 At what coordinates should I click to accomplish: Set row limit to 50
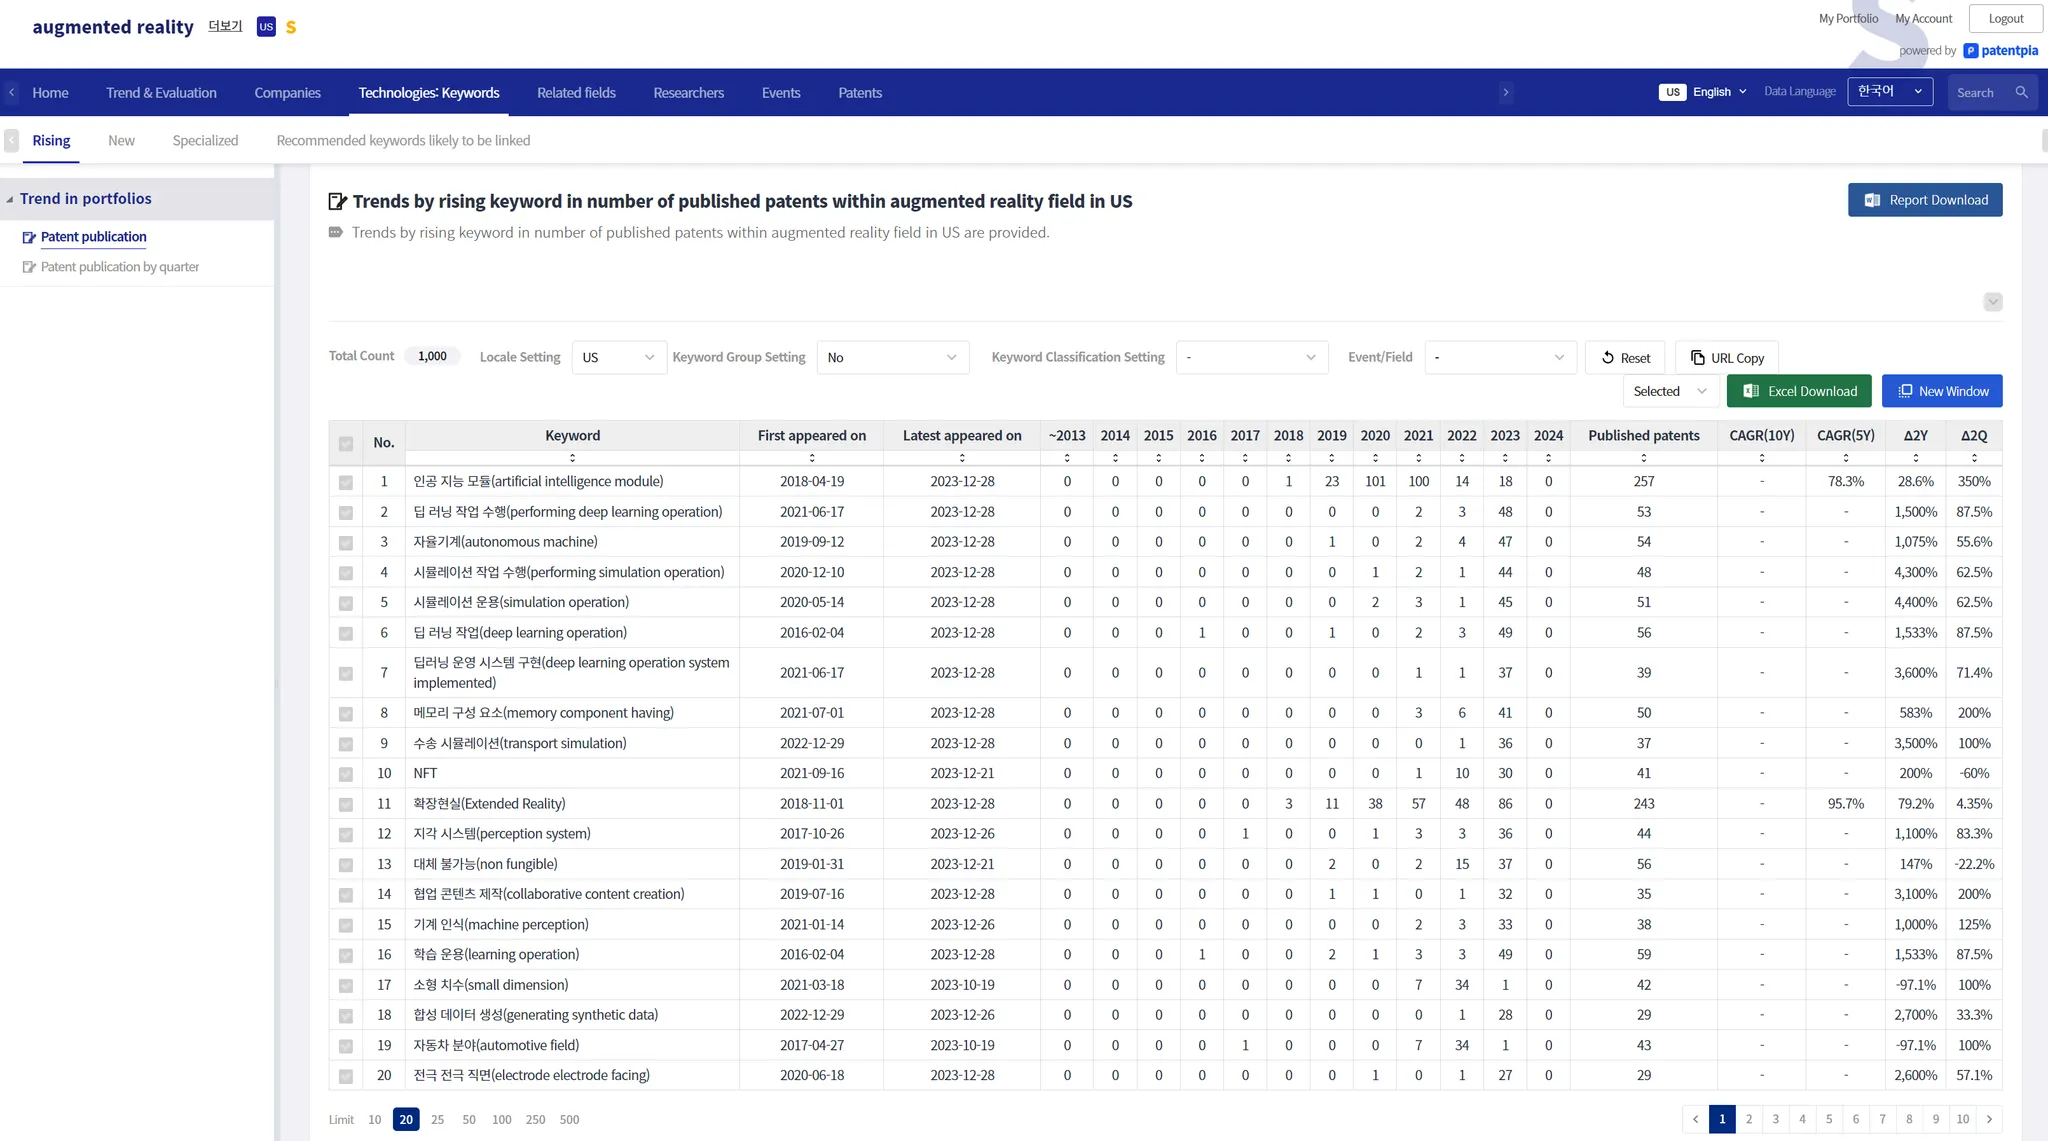pyautogui.click(x=469, y=1120)
